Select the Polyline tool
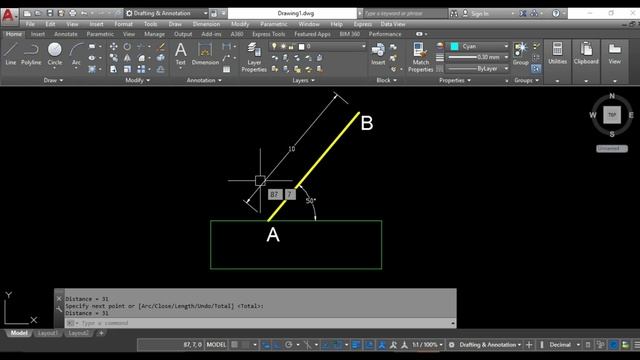 [31, 54]
